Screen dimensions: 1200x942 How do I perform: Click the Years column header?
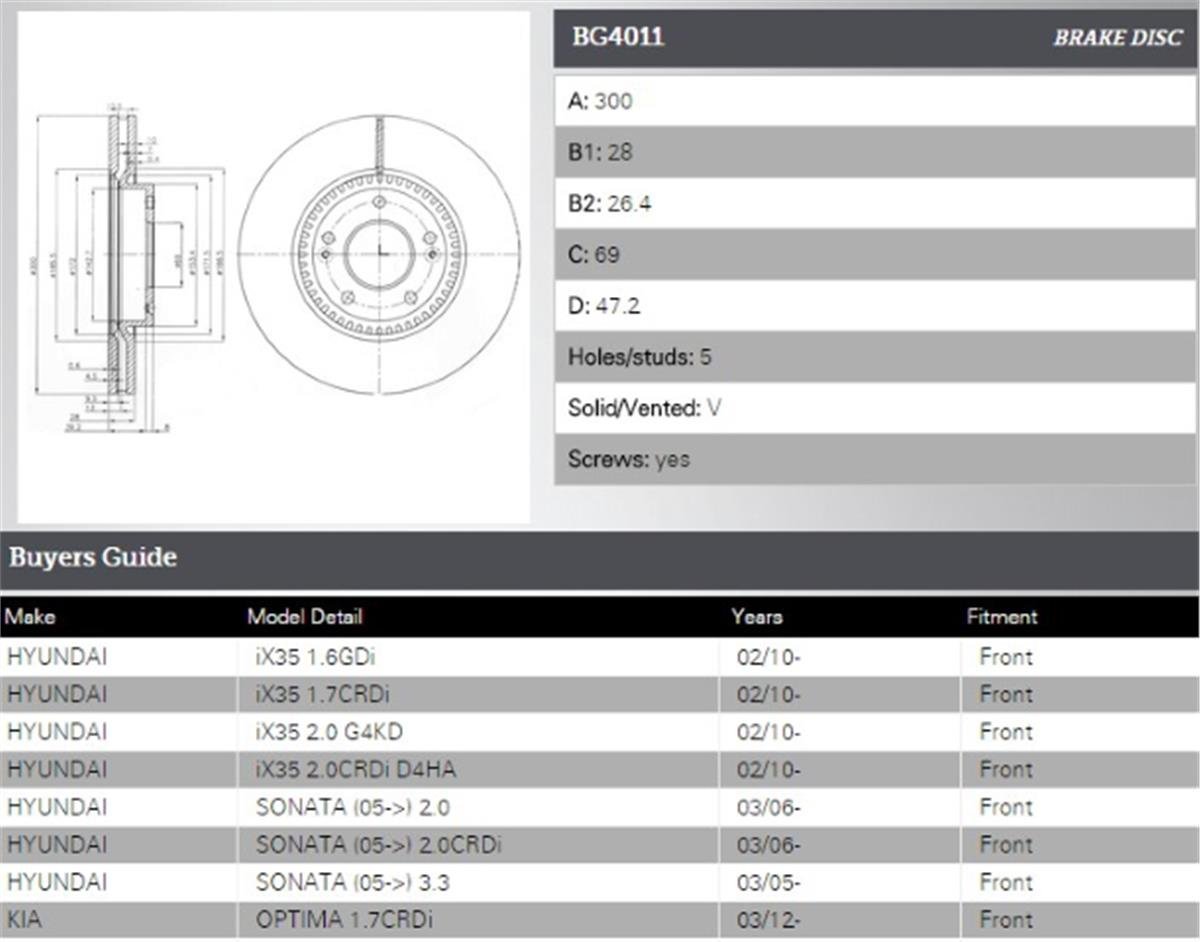point(757,616)
